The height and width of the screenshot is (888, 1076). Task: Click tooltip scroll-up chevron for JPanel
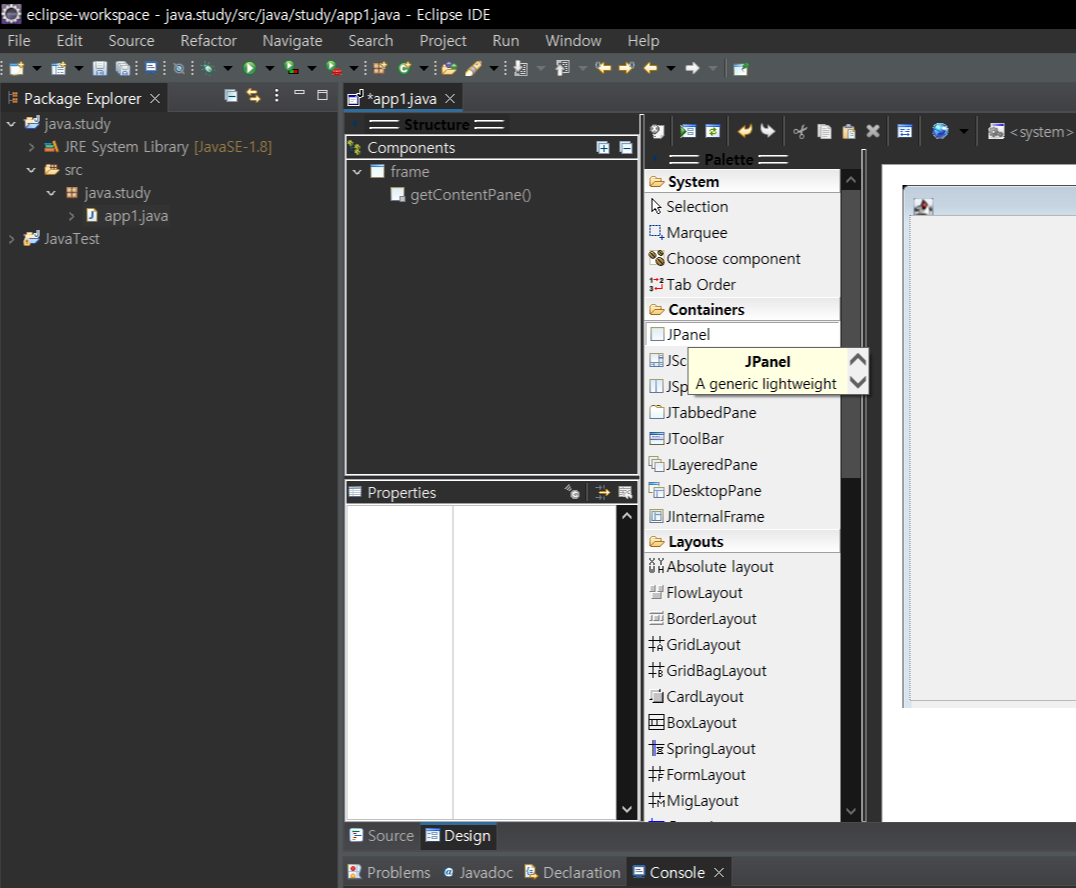(x=858, y=359)
